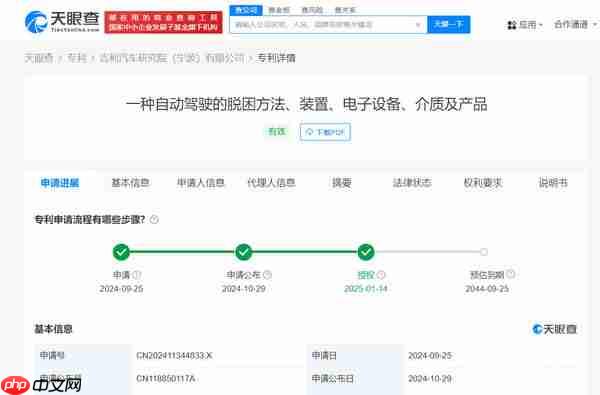
Task: Click the 申请日 label cell
Action: 355,356
